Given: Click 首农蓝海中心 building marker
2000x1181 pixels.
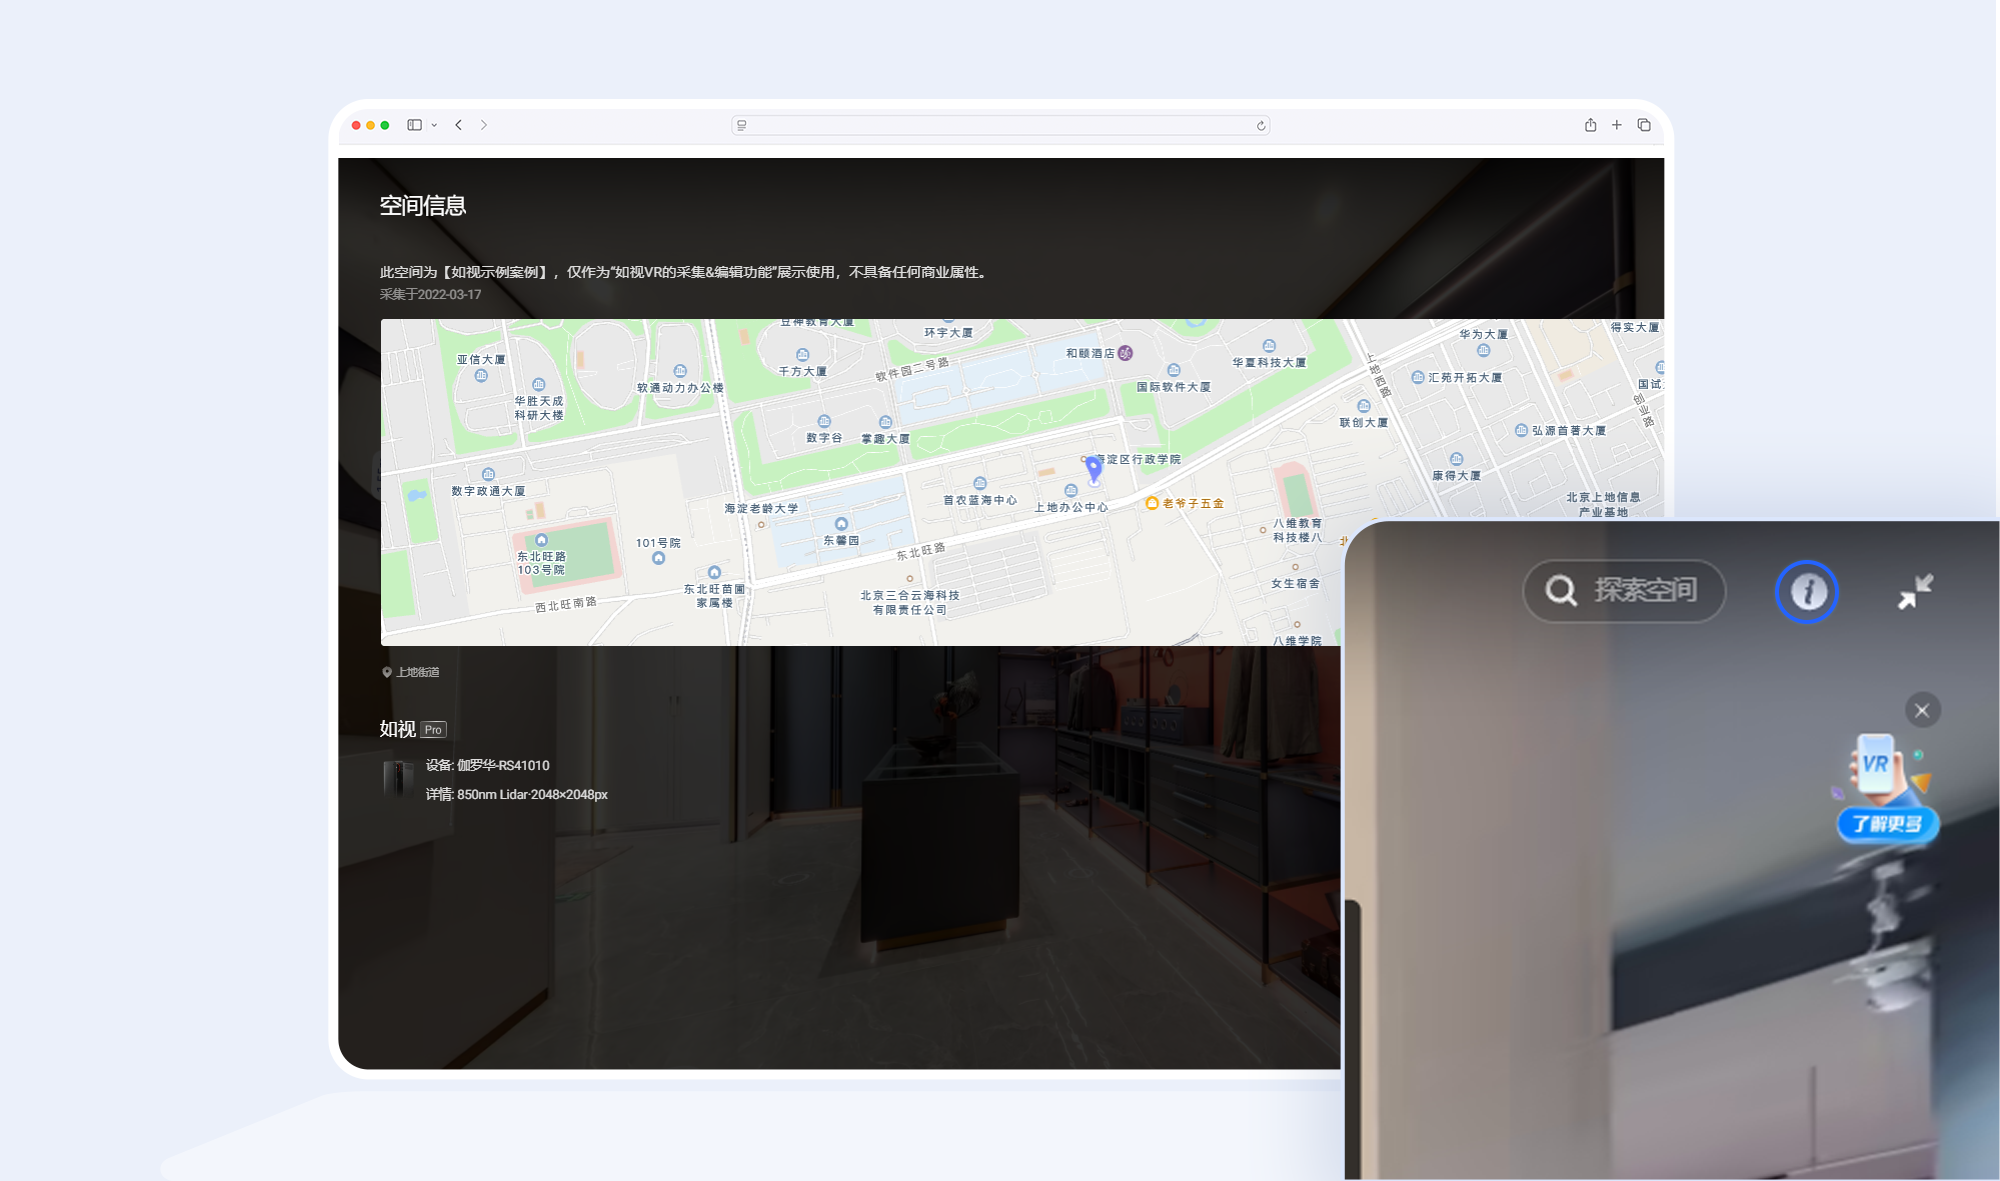Looking at the screenshot, I should click(x=980, y=484).
